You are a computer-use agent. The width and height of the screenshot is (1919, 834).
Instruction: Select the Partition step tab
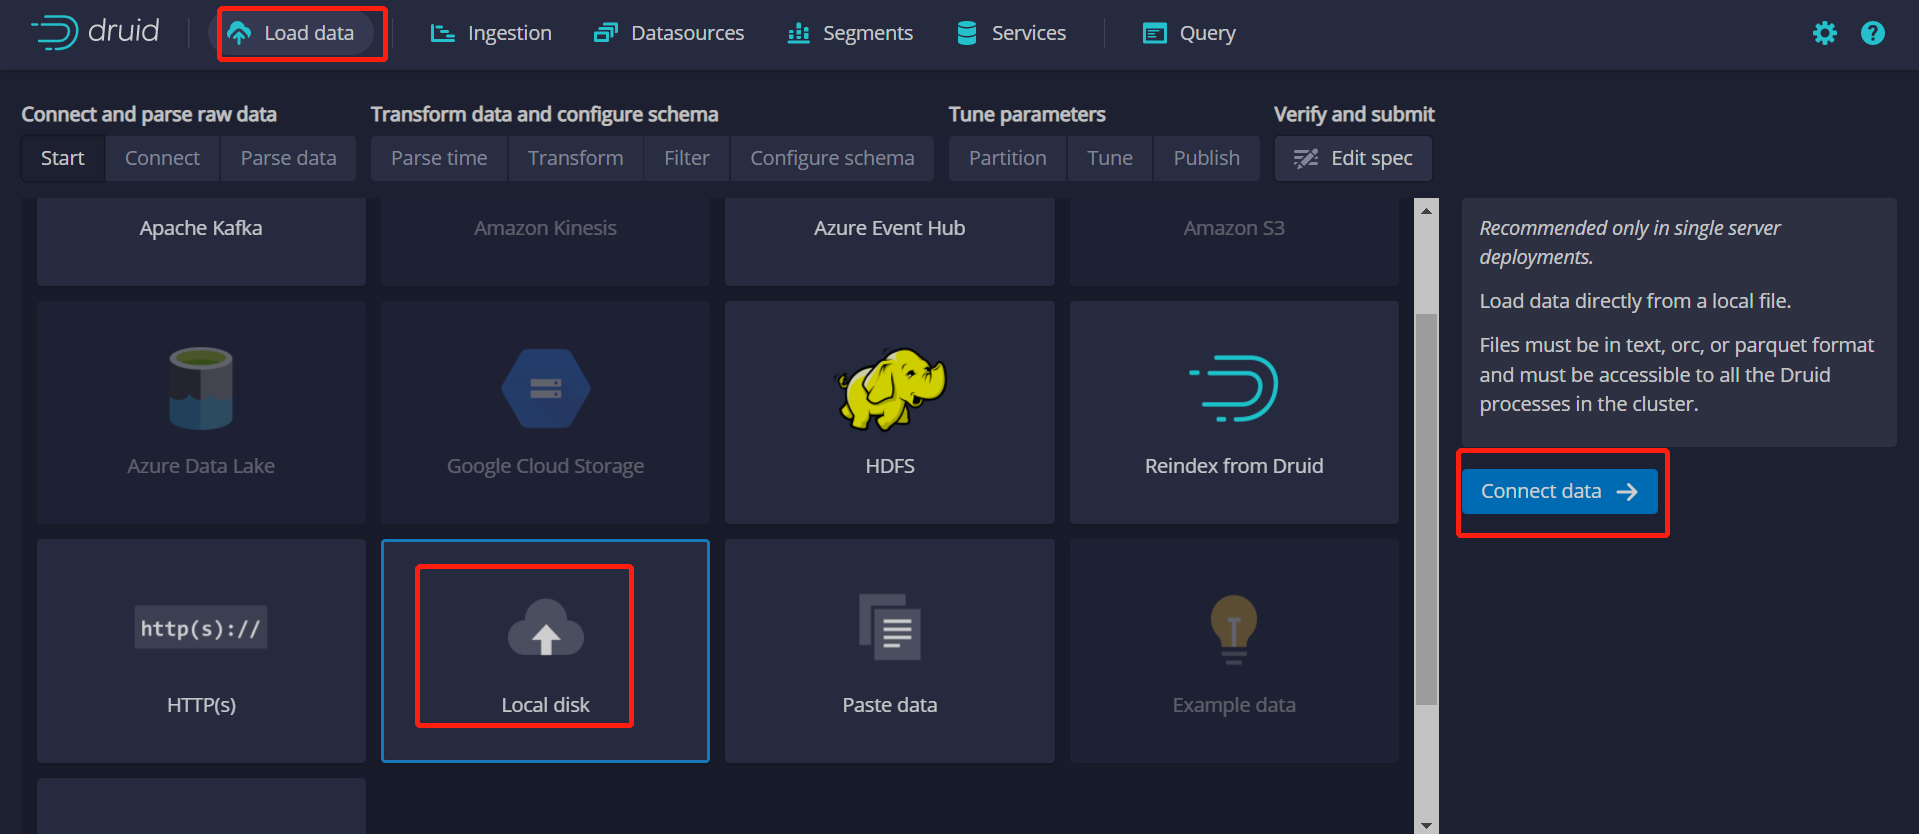(1008, 158)
